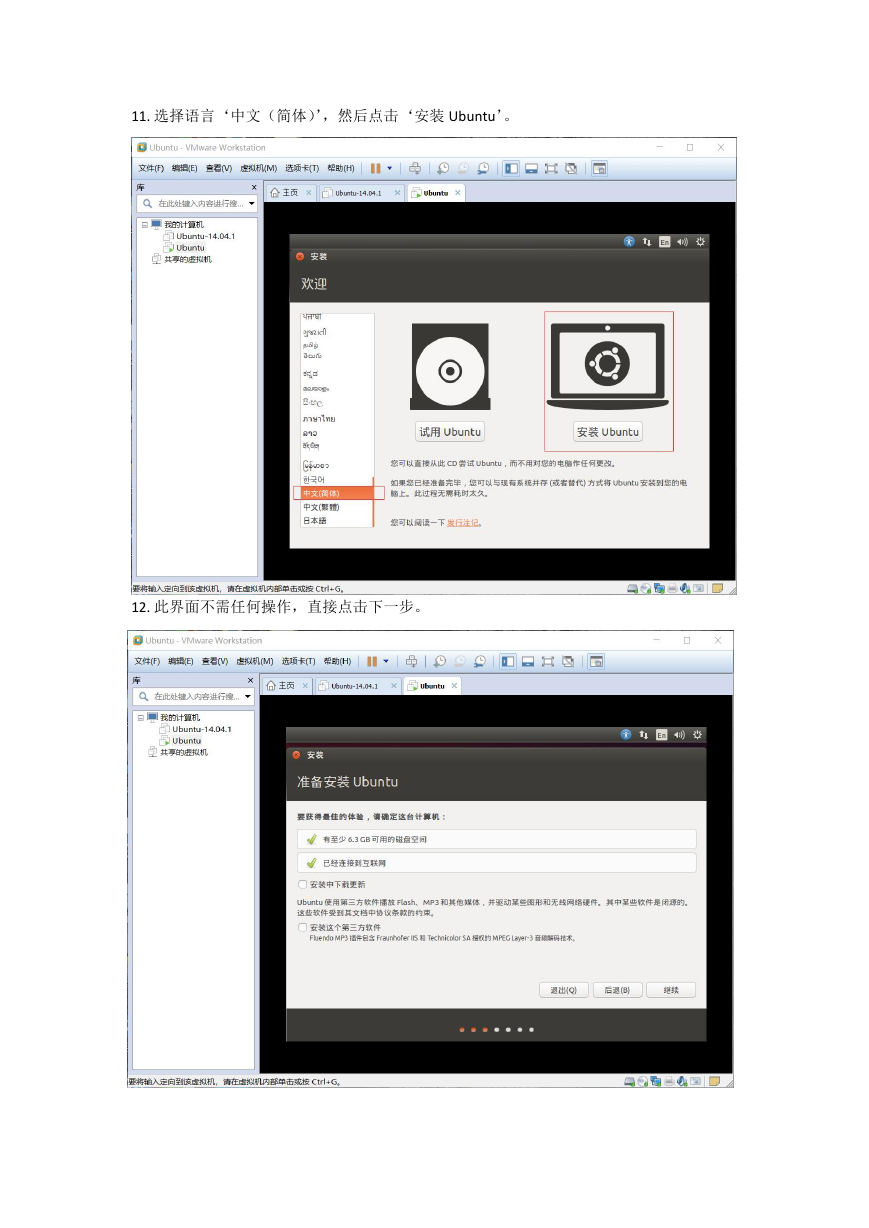Click the show library panel icon in the upper window
The width and height of the screenshot is (869, 1228).
tap(511, 168)
